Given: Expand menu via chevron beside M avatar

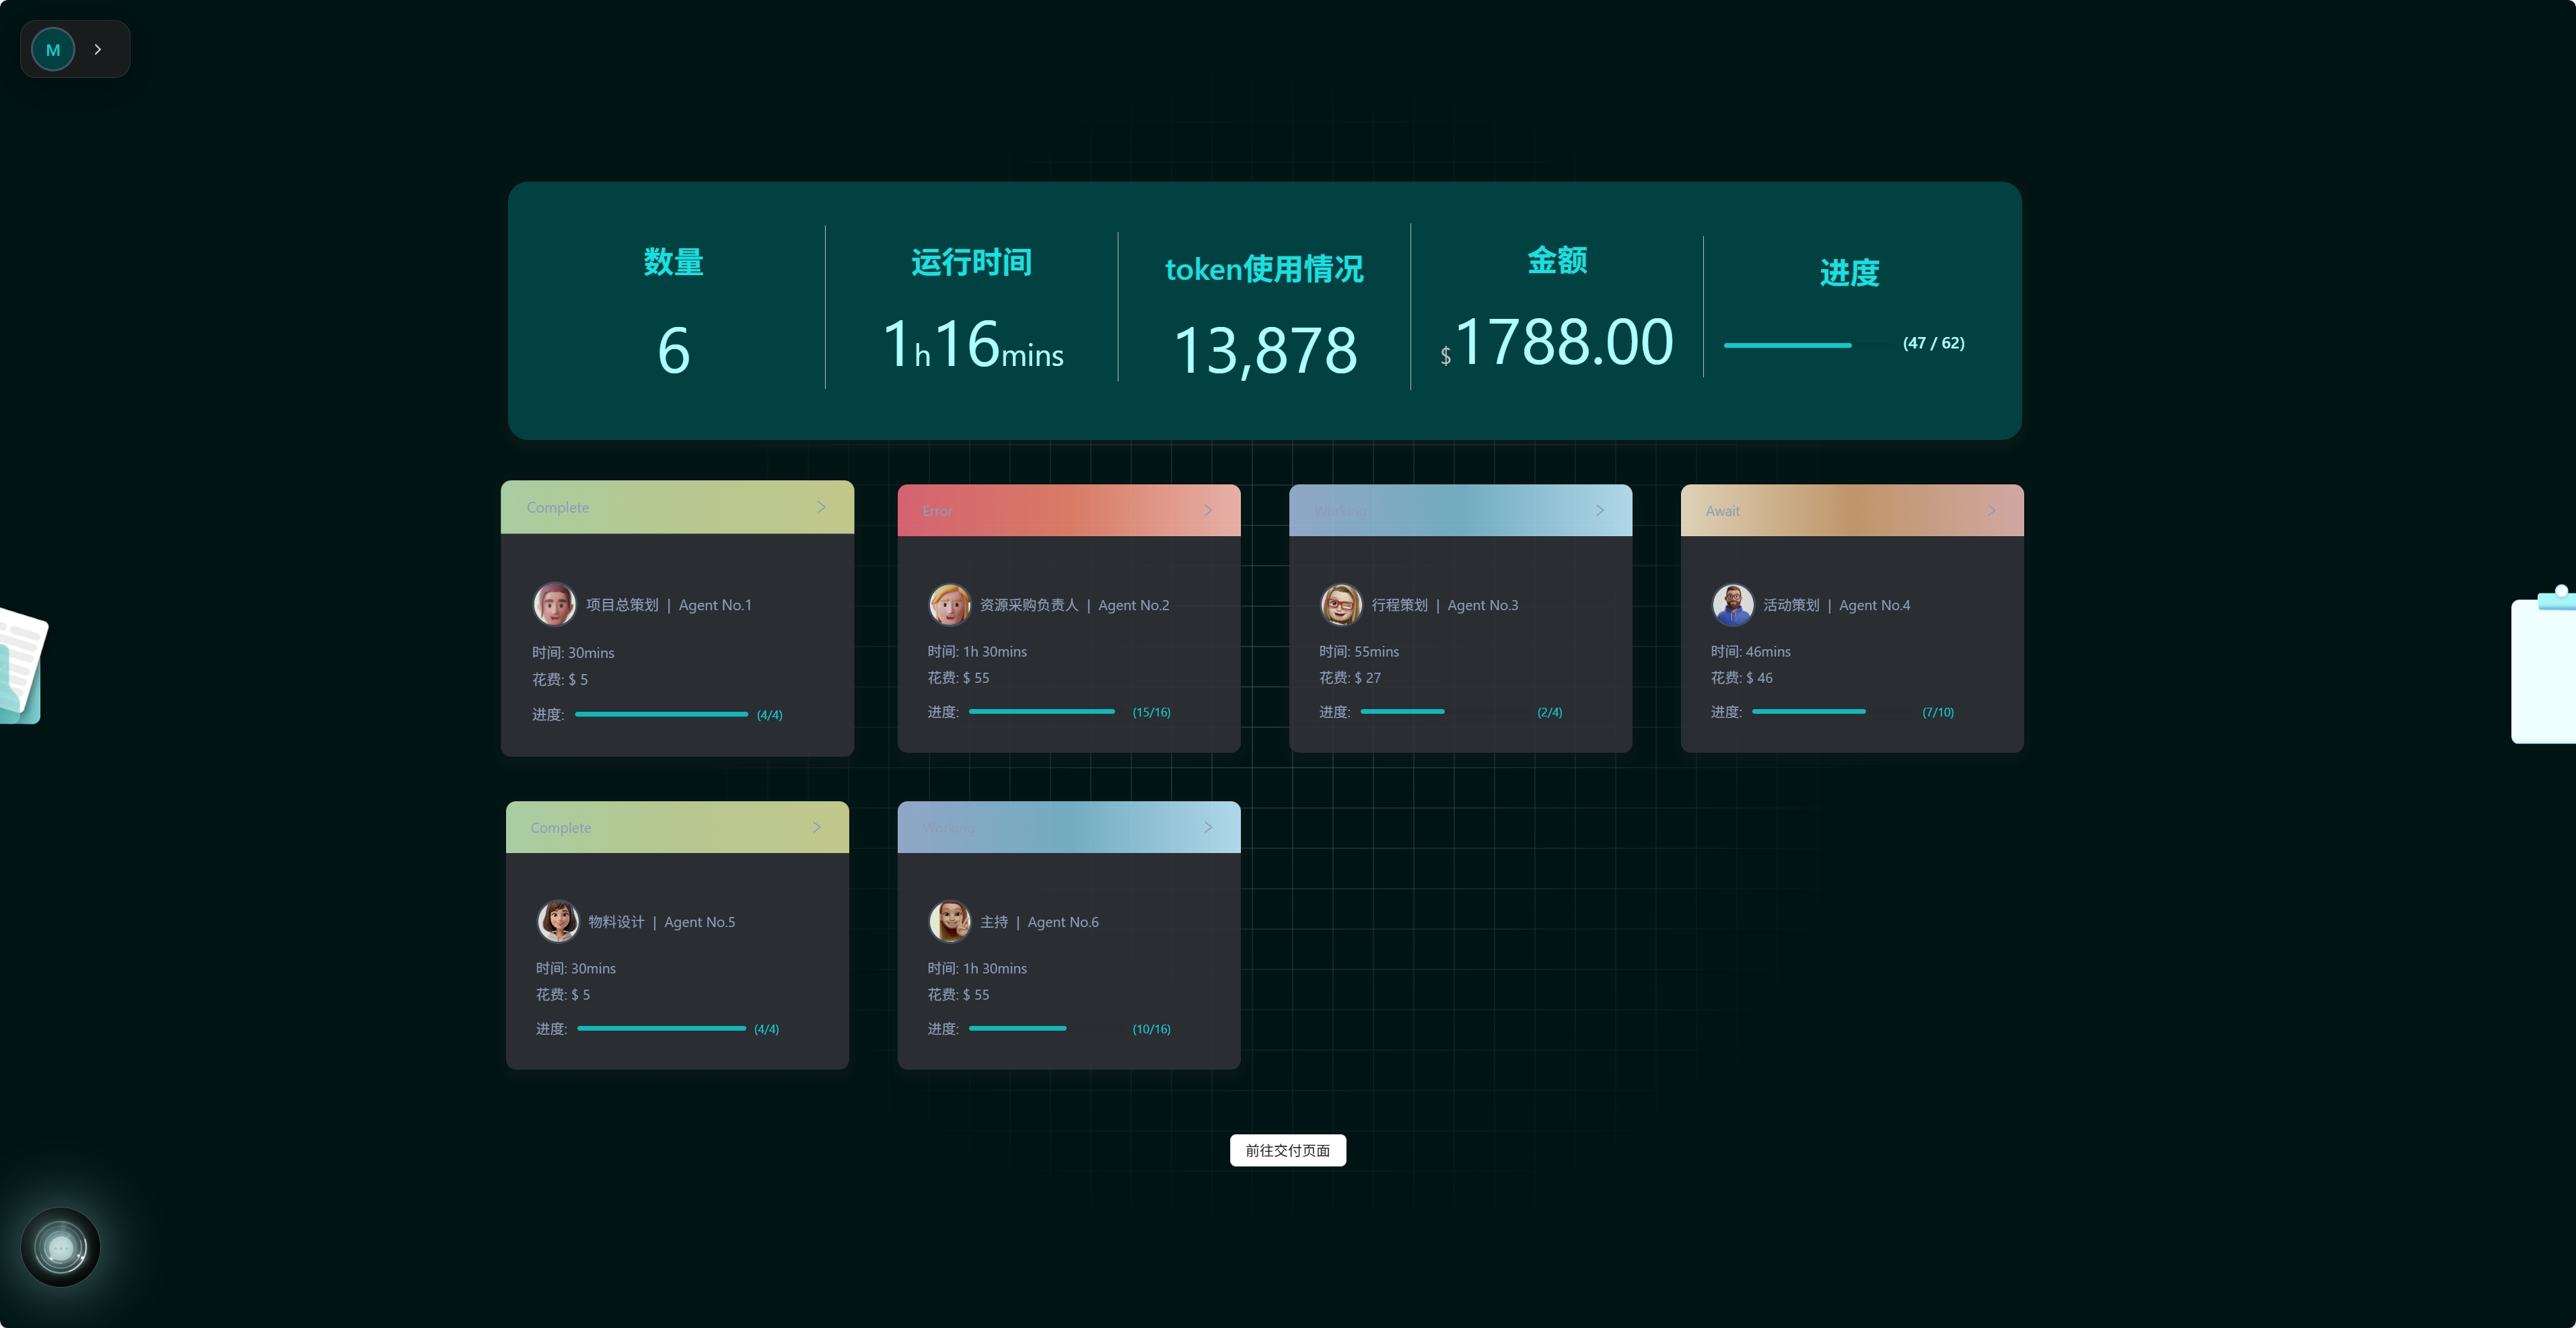Looking at the screenshot, I should (98, 49).
